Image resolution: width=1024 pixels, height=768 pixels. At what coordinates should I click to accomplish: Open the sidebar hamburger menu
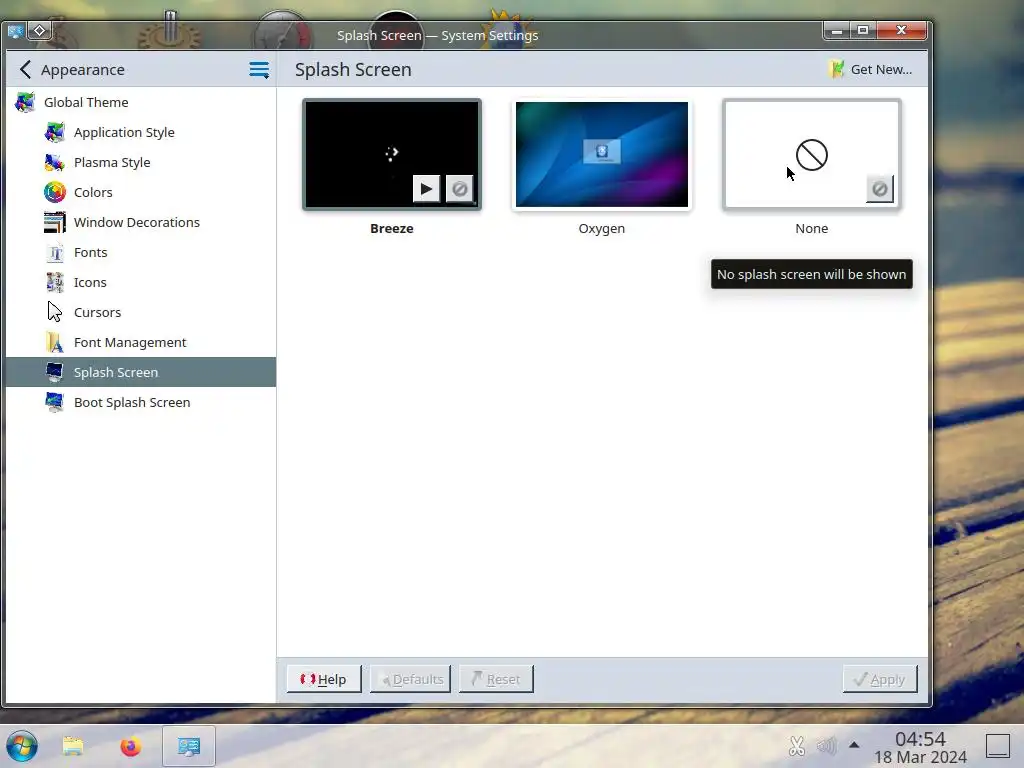[x=259, y=69]
